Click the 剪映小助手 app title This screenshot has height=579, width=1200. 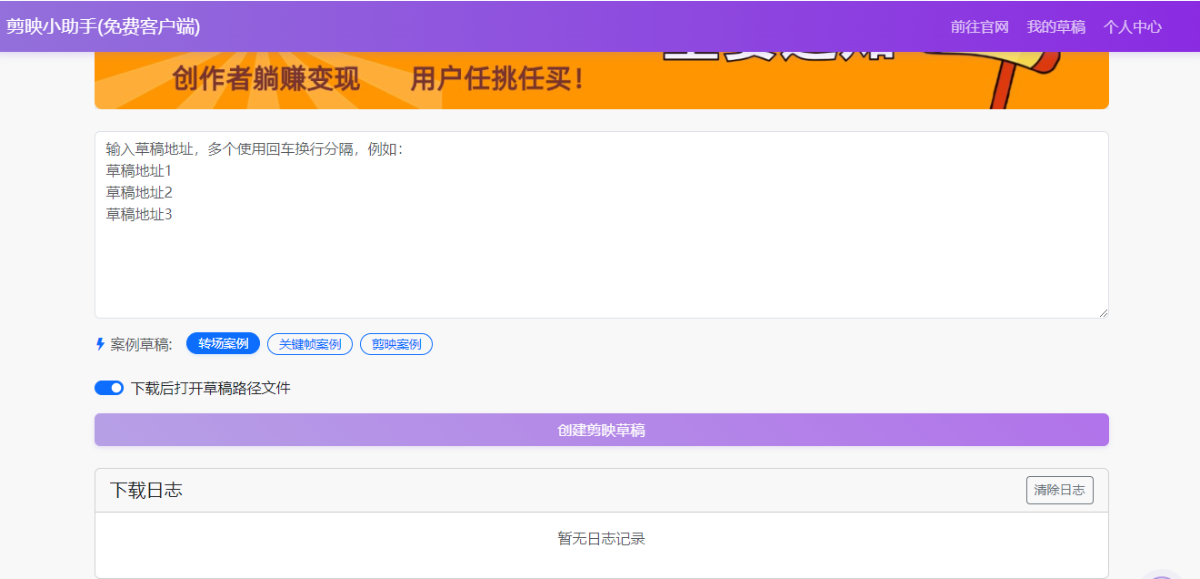pos(103,26)
